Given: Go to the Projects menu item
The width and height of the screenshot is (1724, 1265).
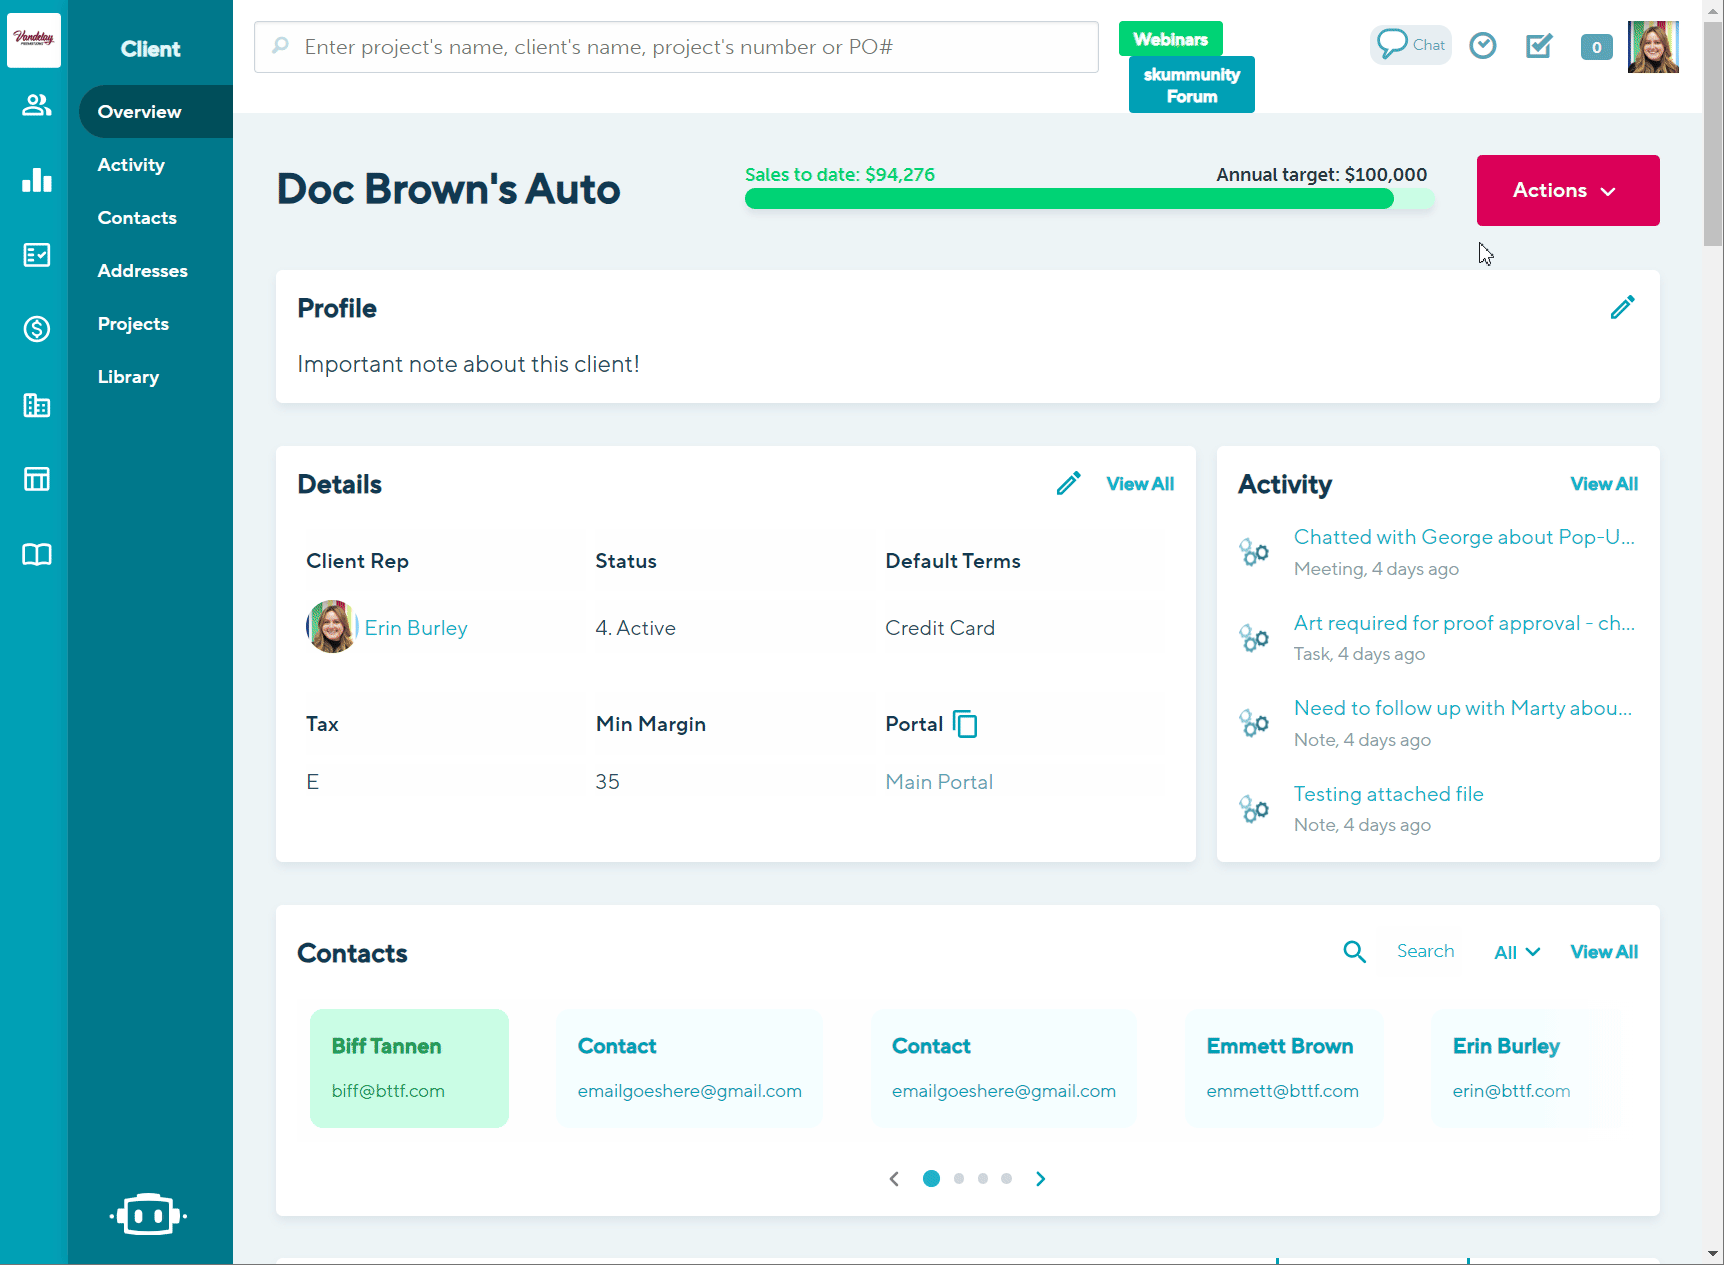Looking at the screenshot, I should pyautogui.click(x=133, y=324).
